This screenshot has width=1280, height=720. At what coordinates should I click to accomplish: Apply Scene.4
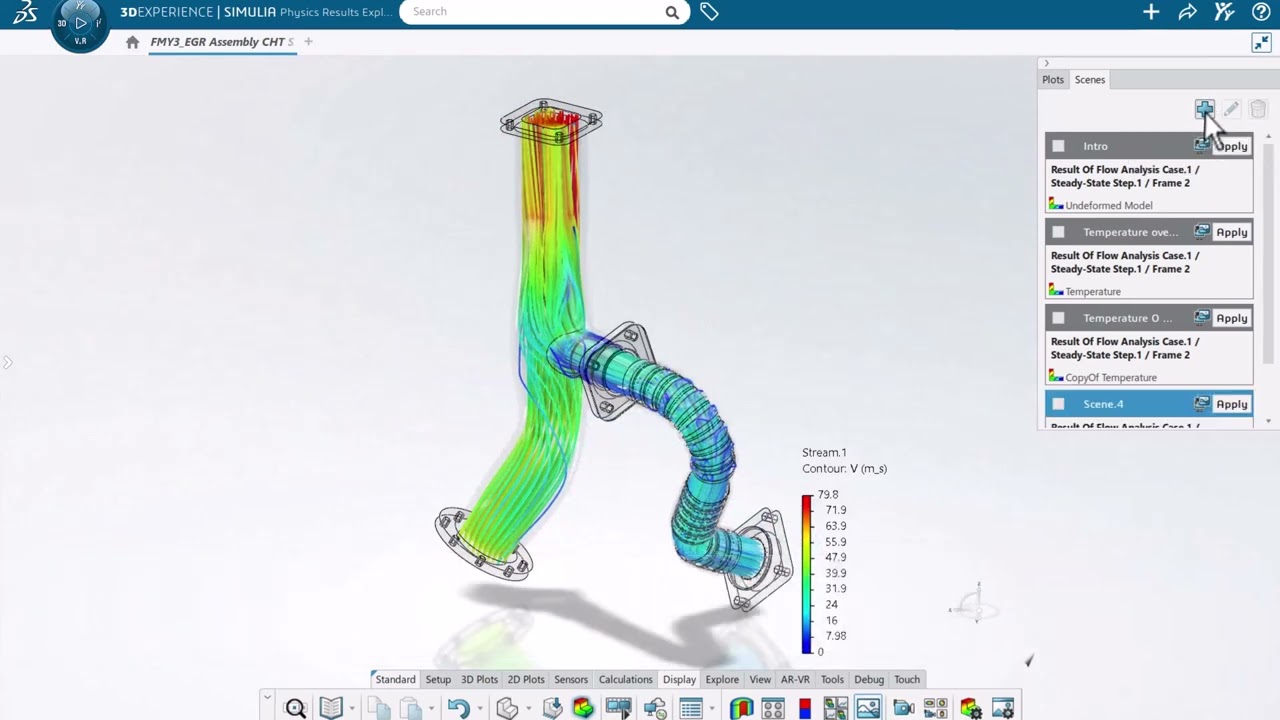1232,404
